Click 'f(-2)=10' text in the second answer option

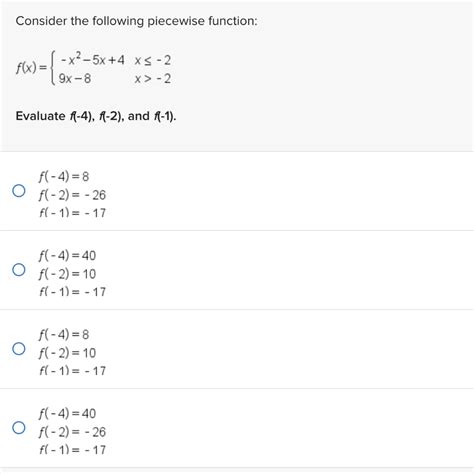67,274
